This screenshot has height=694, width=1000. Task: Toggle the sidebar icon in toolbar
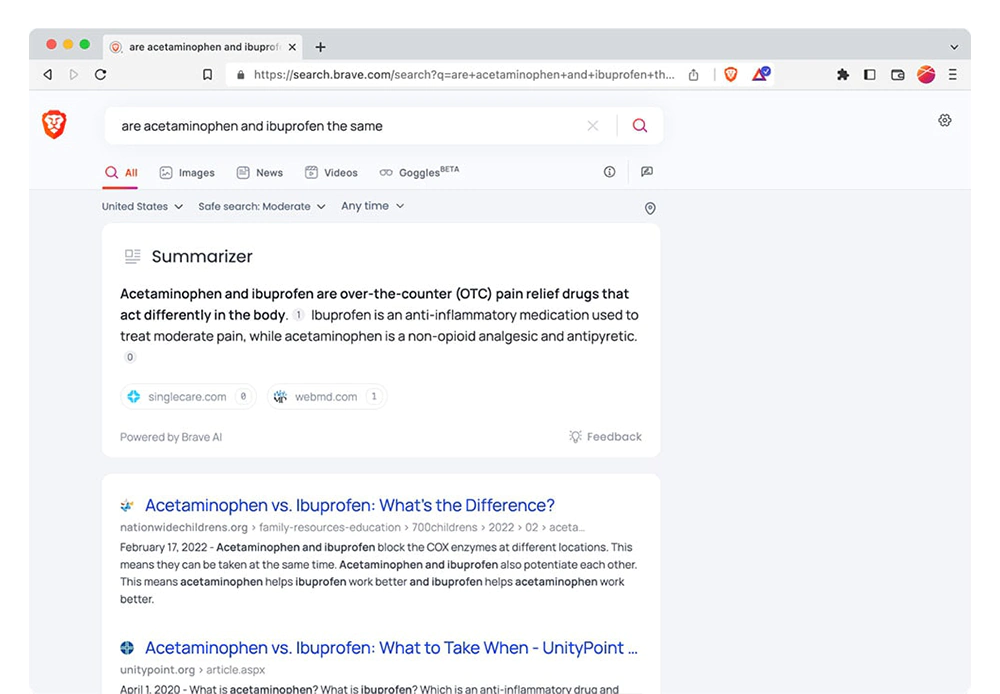point(870,74)
